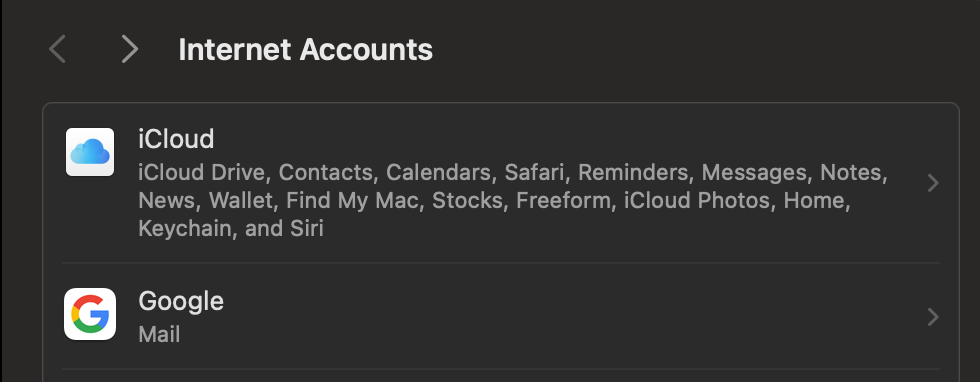The width and height of the screenshot is (980, 382).
Task: Click Messages in iCloud services list
Action: click(753, 172)
